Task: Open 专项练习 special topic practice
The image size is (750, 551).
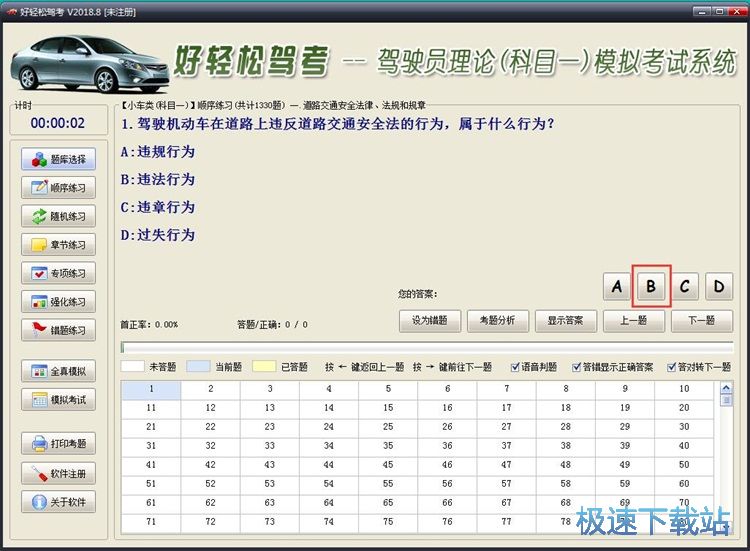Action: [x=58, y=273]
